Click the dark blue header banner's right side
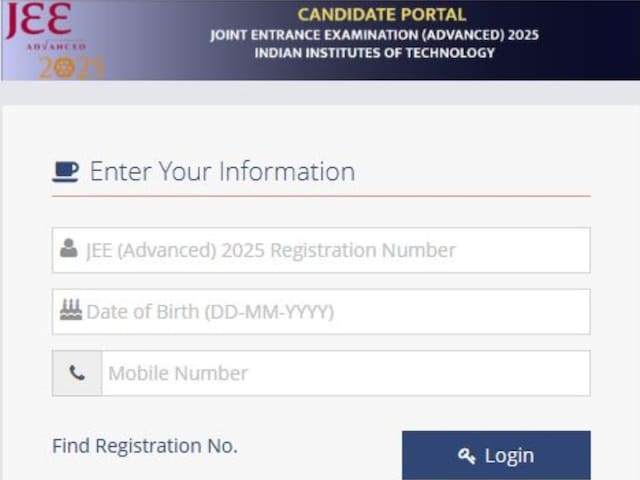640x480 pixels. click(588, 40)
